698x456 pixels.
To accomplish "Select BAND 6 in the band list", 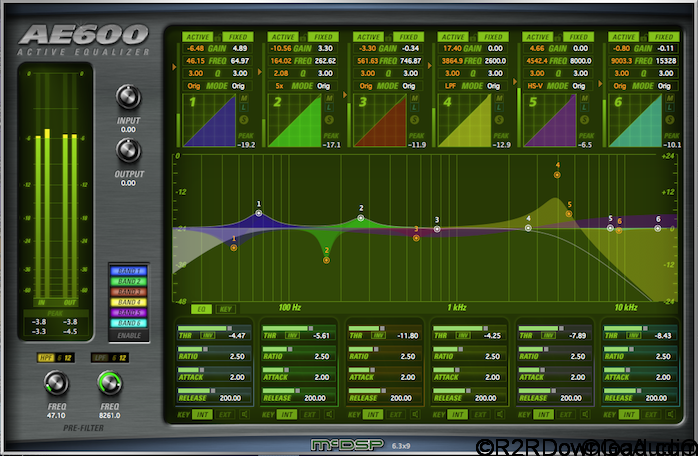I will pyautogui.click(x=129, y=323).
